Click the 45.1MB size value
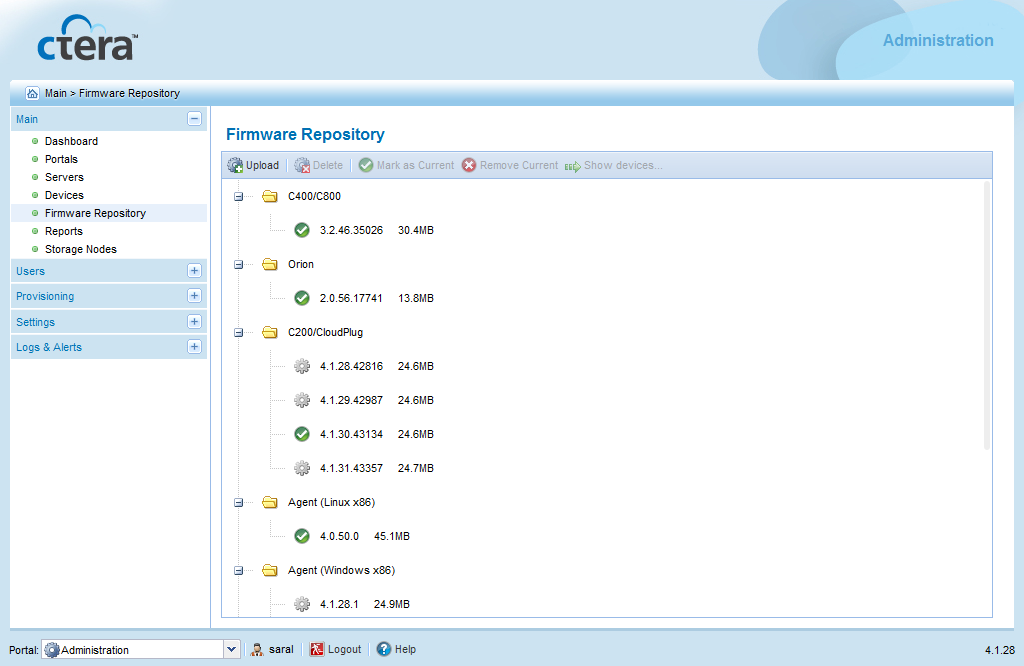1024x666 pixels. 392,537
